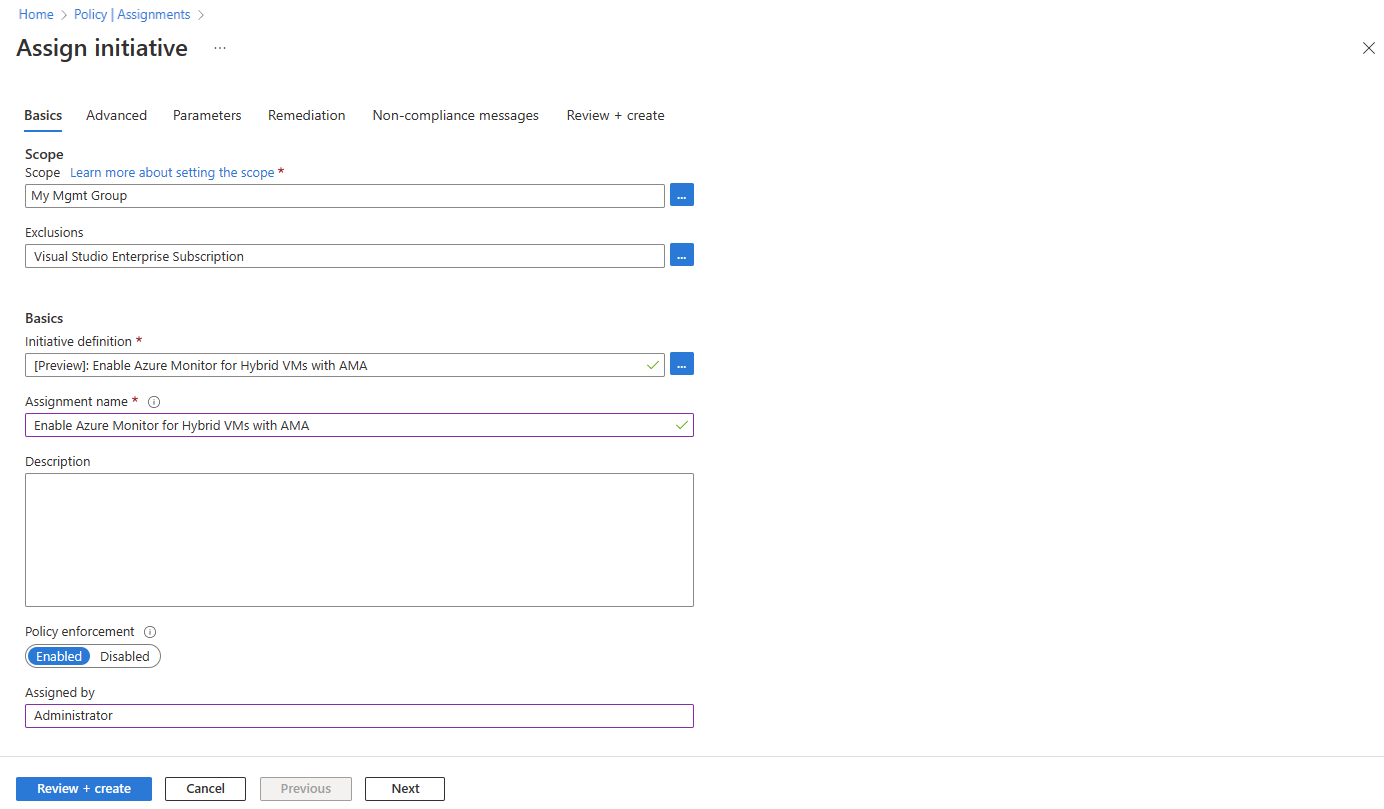Click the Policy enforcement info icon
1384x809 pixels.
150,632
